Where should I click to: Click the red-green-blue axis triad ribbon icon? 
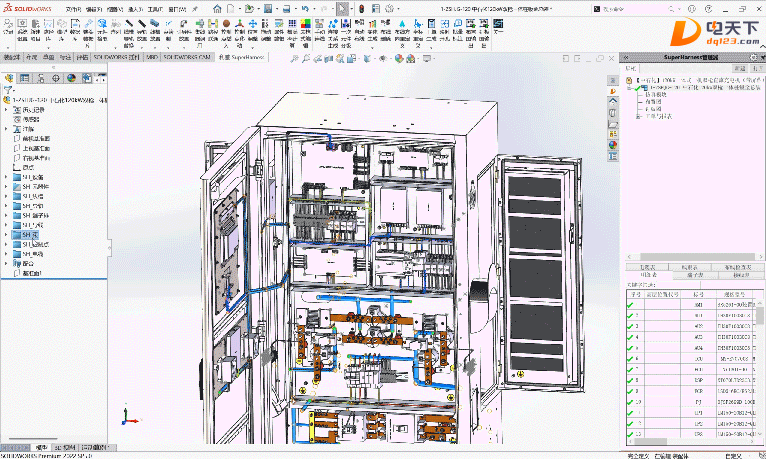point(239,23)
